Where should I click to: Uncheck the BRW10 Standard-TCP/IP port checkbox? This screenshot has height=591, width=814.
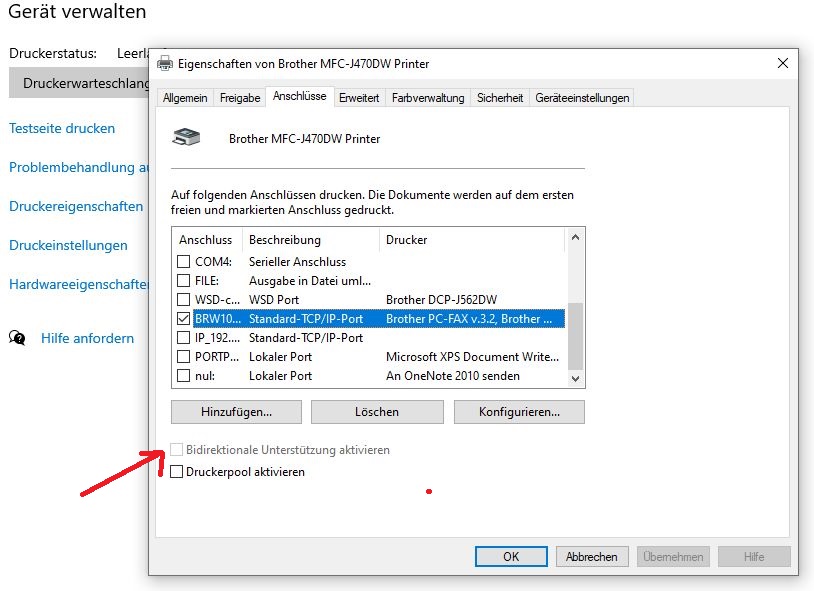(x=183, y=319)
